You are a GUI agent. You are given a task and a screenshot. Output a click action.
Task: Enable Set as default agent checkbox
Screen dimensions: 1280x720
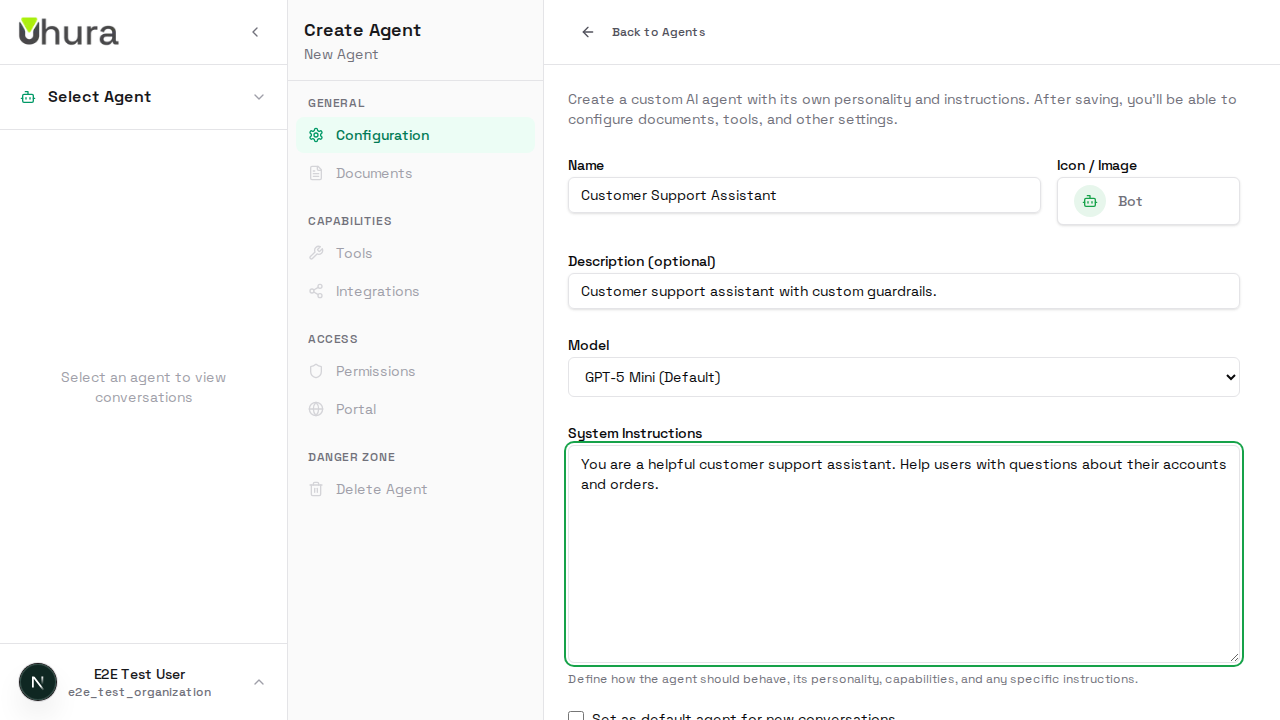click(x=576, y=717)
